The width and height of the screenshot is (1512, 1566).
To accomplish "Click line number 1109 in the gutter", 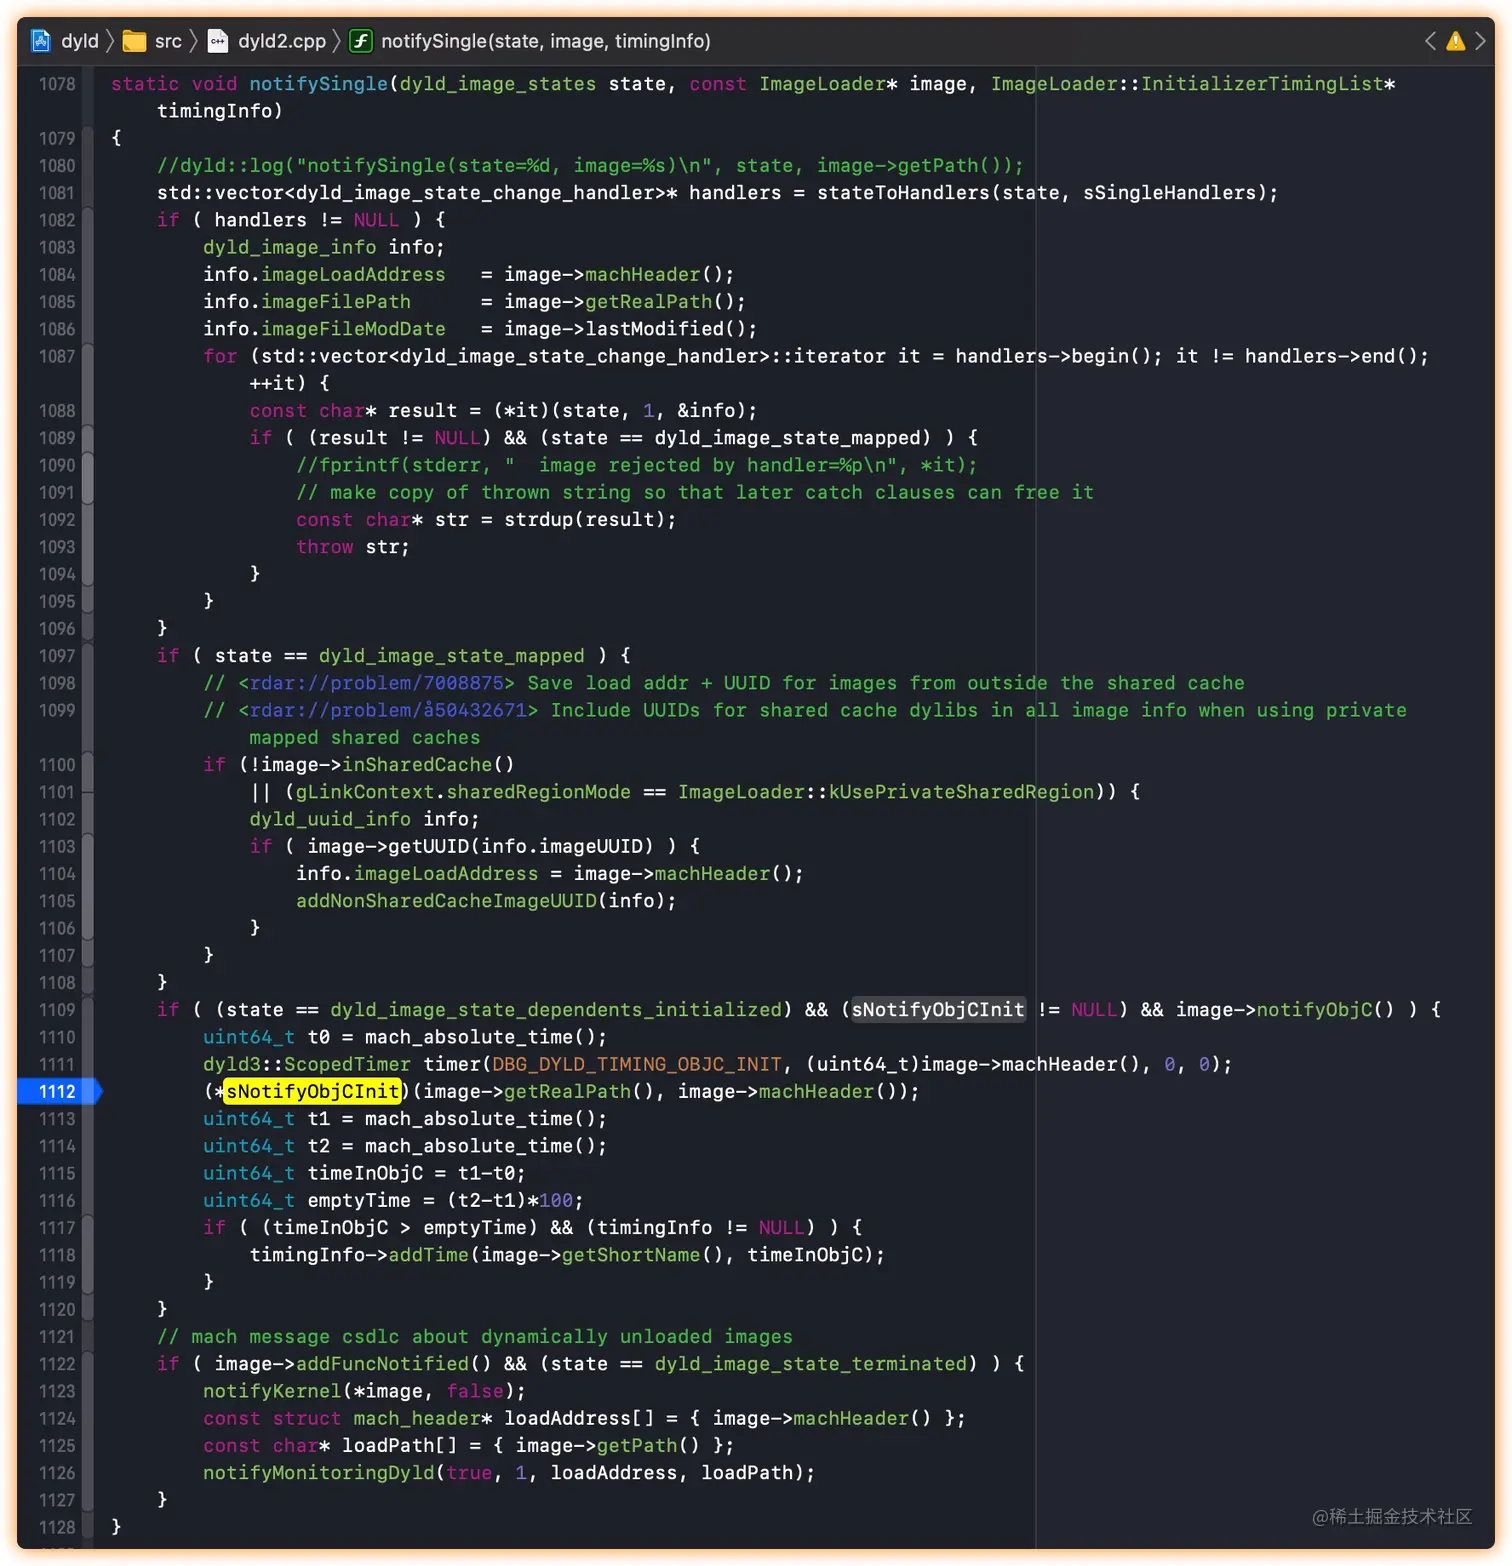I will pyautogui.click(x=57, y=1010).
